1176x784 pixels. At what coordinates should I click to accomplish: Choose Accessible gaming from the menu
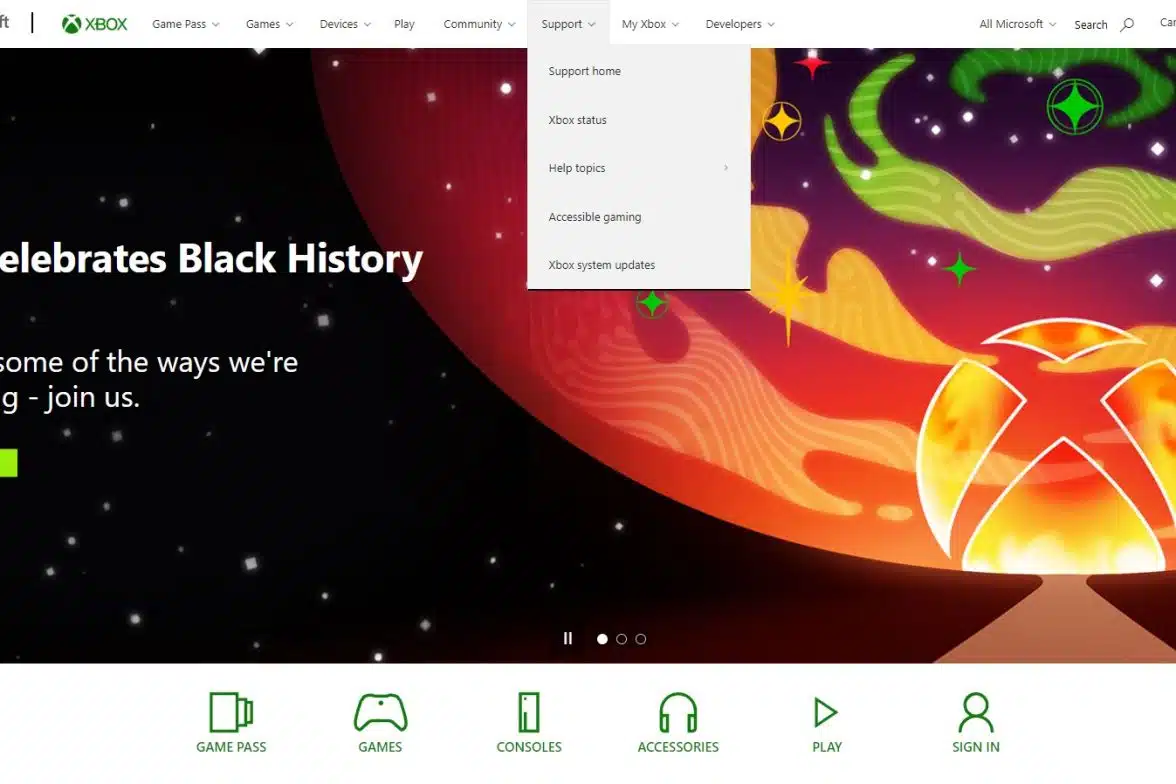tap(639, 217)
